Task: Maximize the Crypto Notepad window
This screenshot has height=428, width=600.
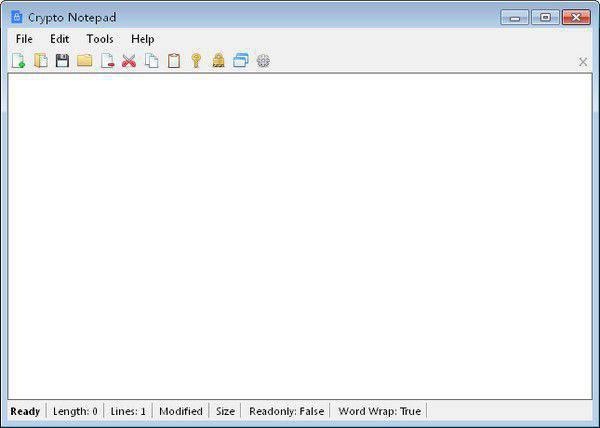Action: tap(545, 18)
